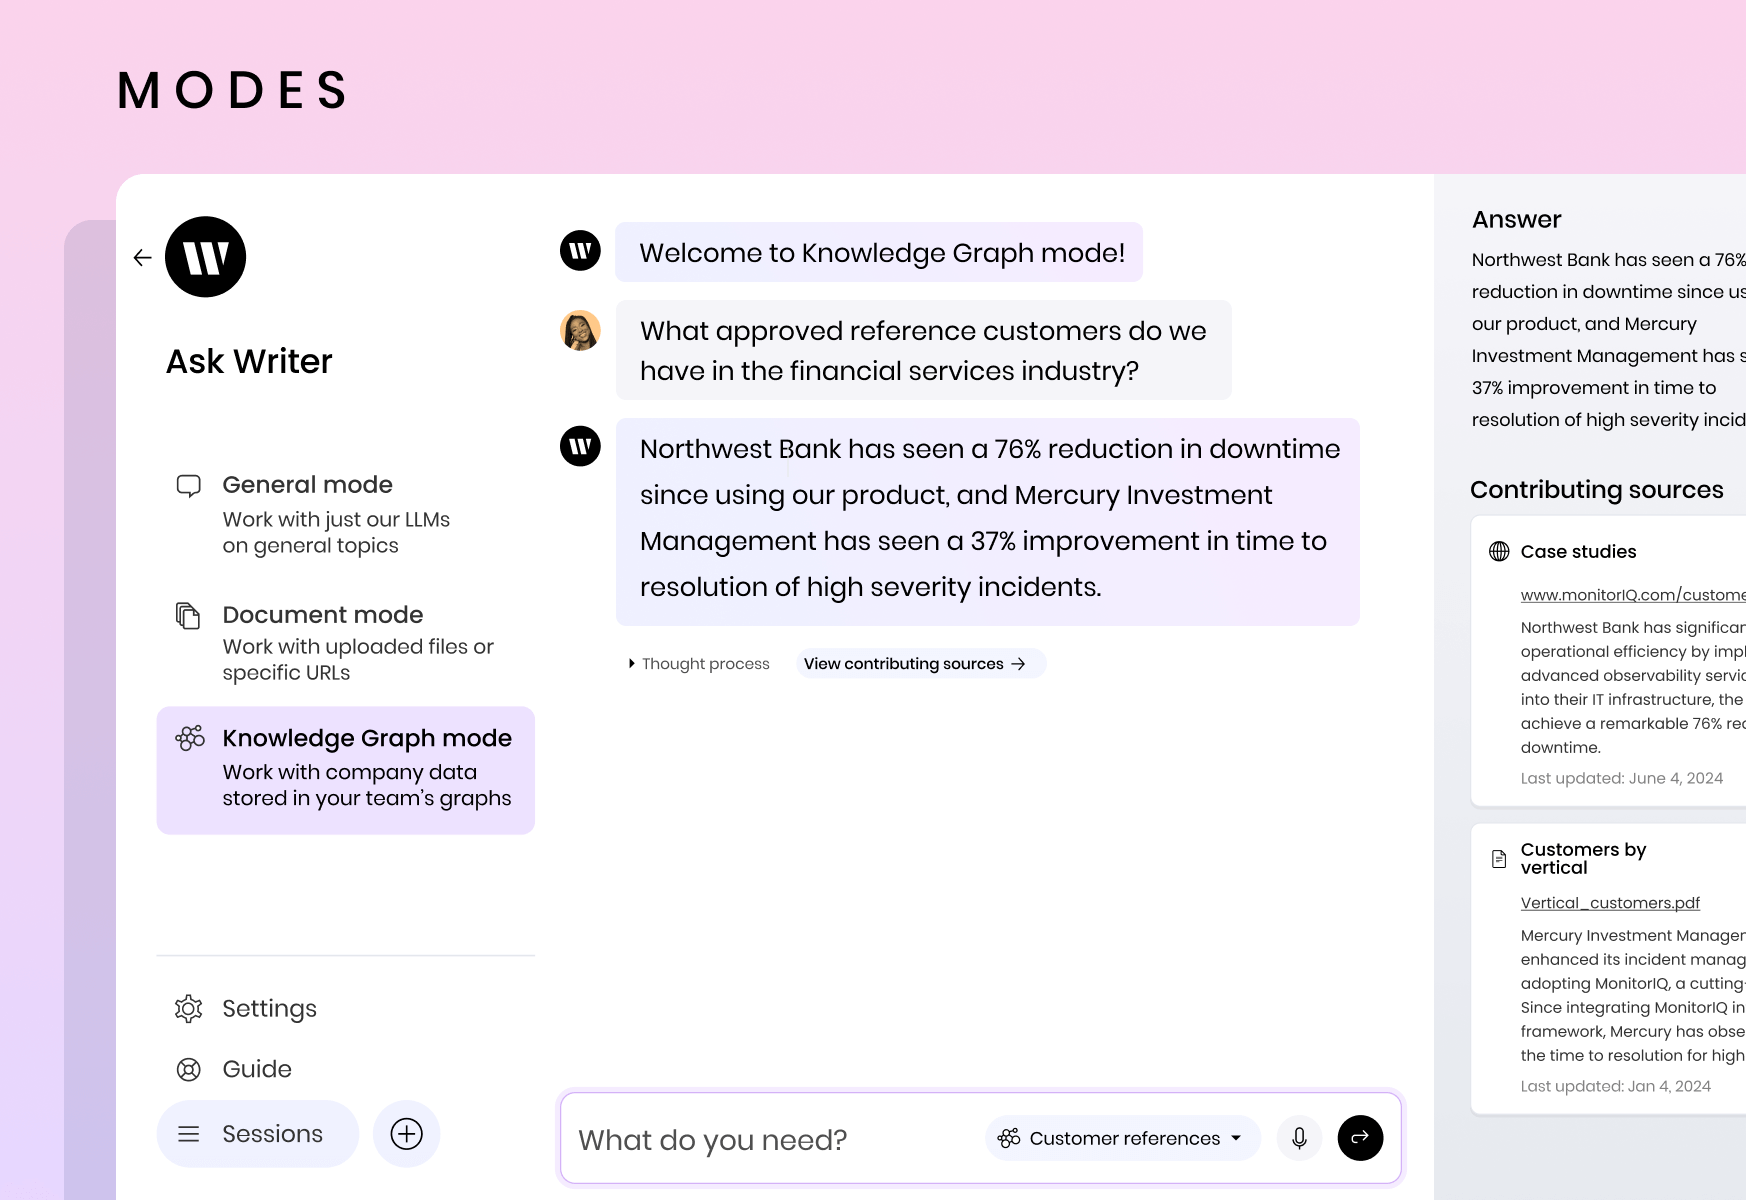Open Vertical_customers.pdf link
The width and height of the screenshot is (1746, 1200).
pyautogui.click(x=1609, y=903)
